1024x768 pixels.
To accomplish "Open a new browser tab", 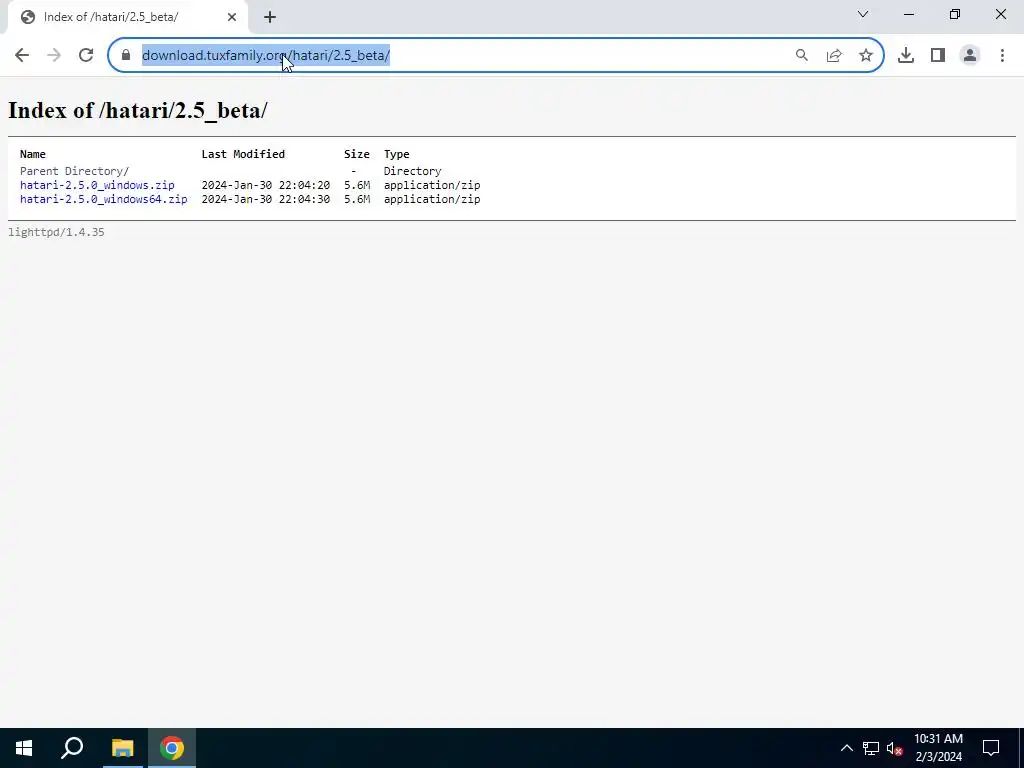I will pyautogui.click(x=270, y=18).
